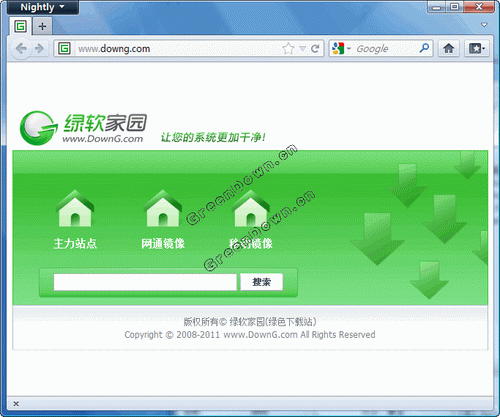Click the 绿软家园 DownG.com logo
The width and height of the screenshot is (500, 417).
click(83, 128)
